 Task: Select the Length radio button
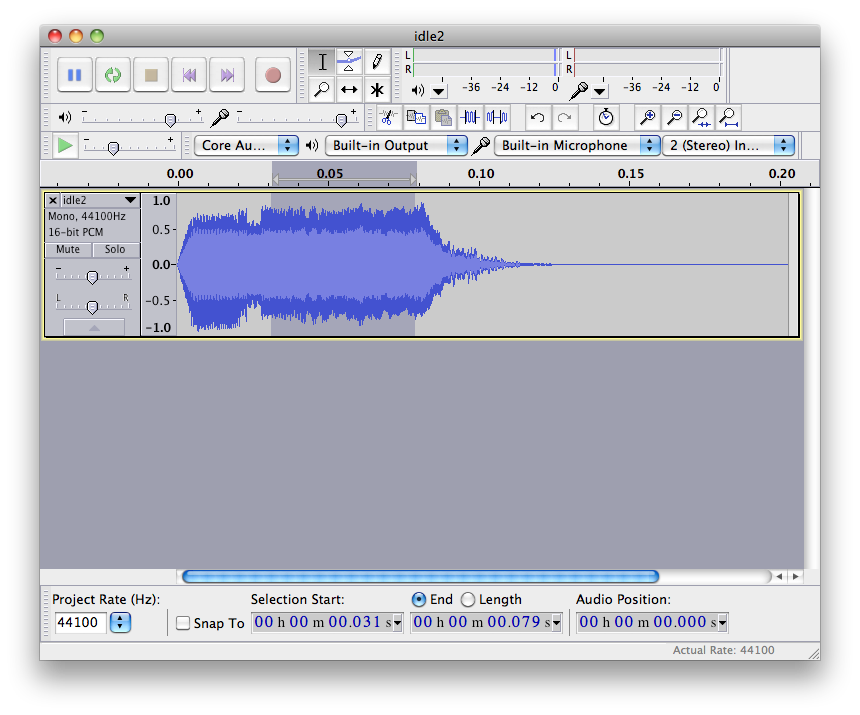click(x=468, y=600)
